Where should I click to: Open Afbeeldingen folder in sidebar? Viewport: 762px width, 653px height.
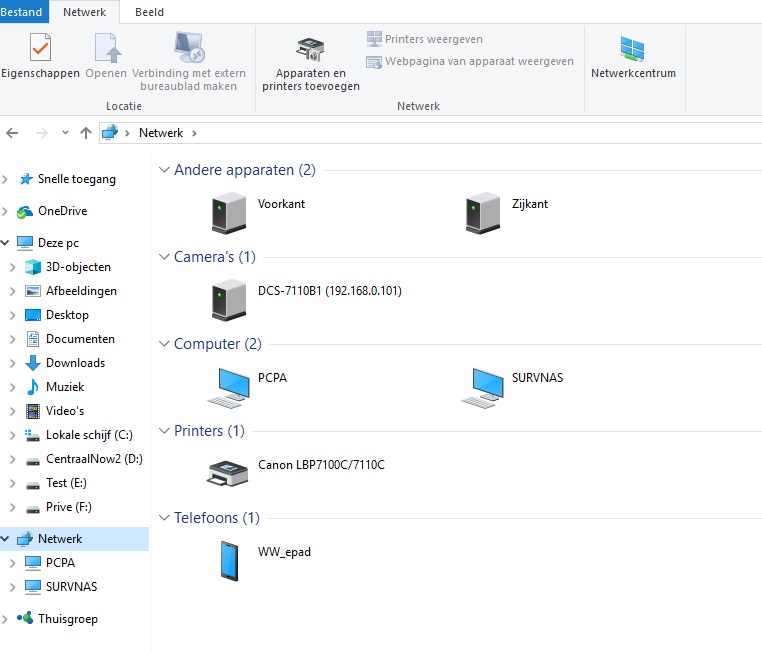[81, 291]
